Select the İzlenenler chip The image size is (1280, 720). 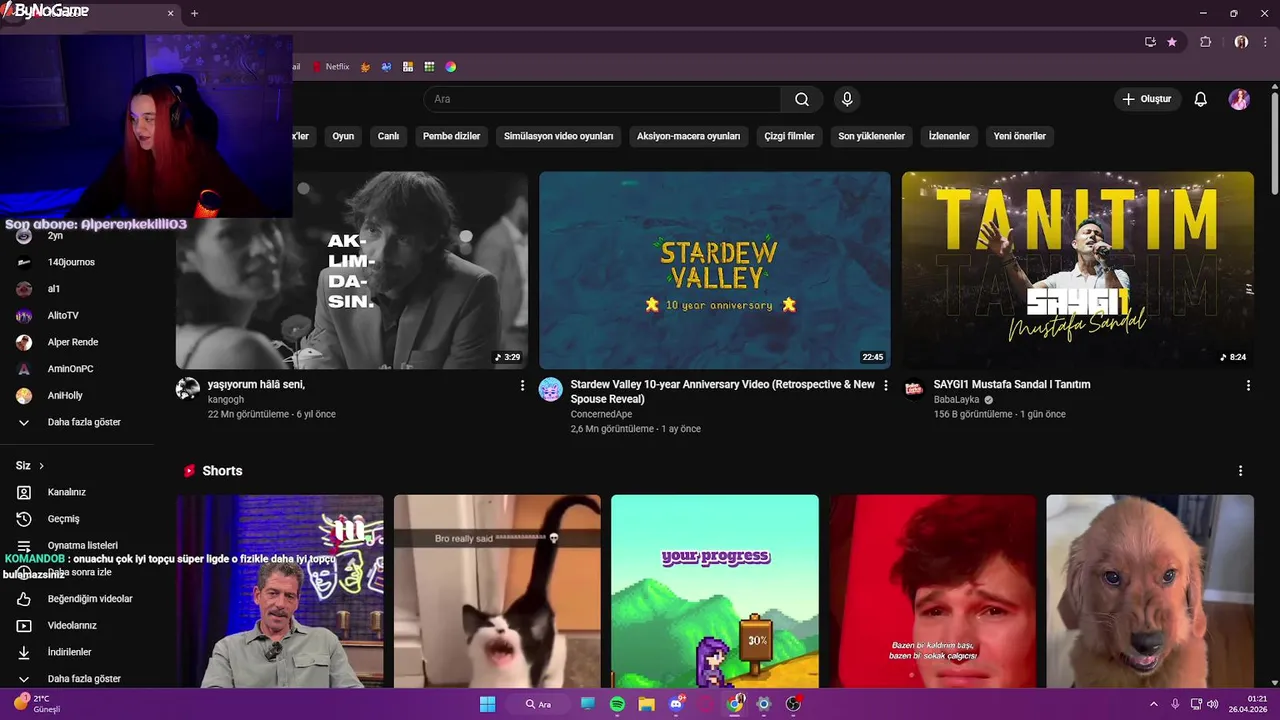(949, 136)
